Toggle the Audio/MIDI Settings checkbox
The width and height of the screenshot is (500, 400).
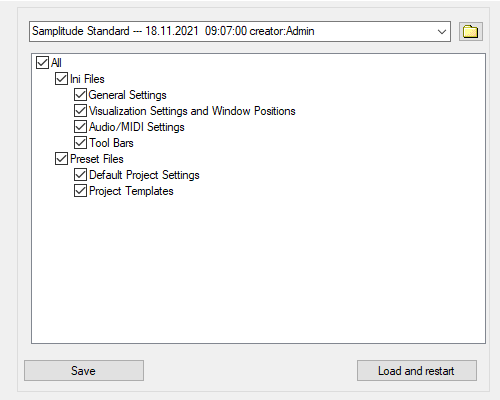pyautogui.click(x=80, y=127)
